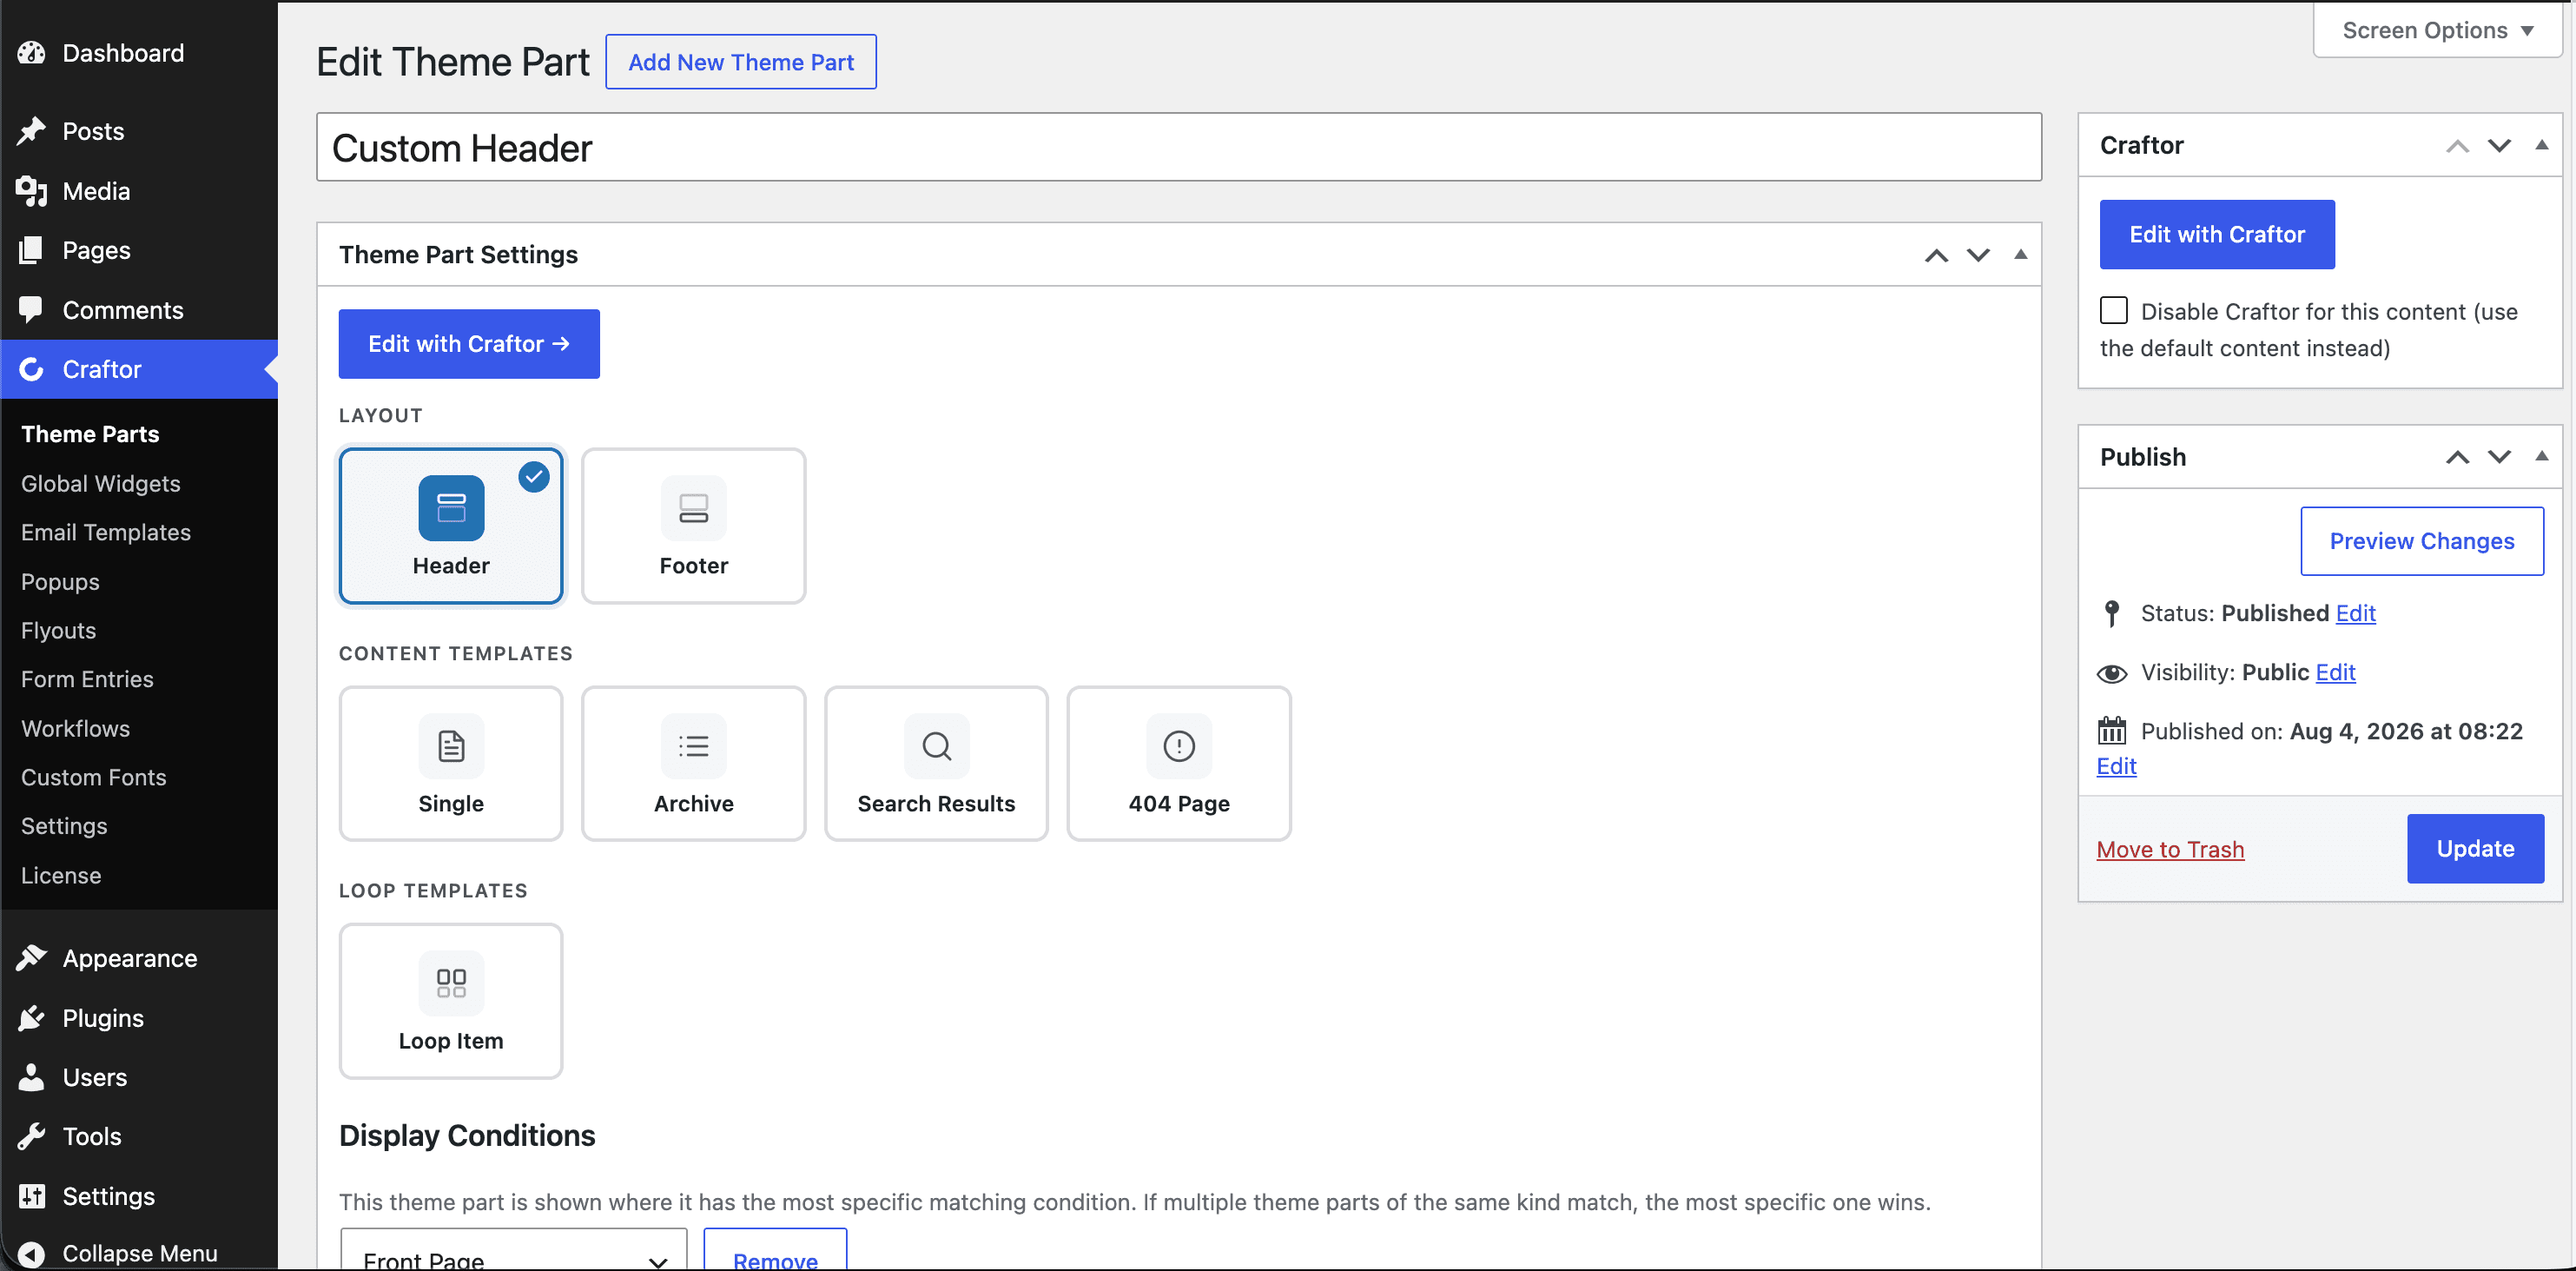Image resolution: width=2576 pixels, height=1271 pixels.
Task: Open the Screen Options dropdown
Action: [x=2437, y=30]
